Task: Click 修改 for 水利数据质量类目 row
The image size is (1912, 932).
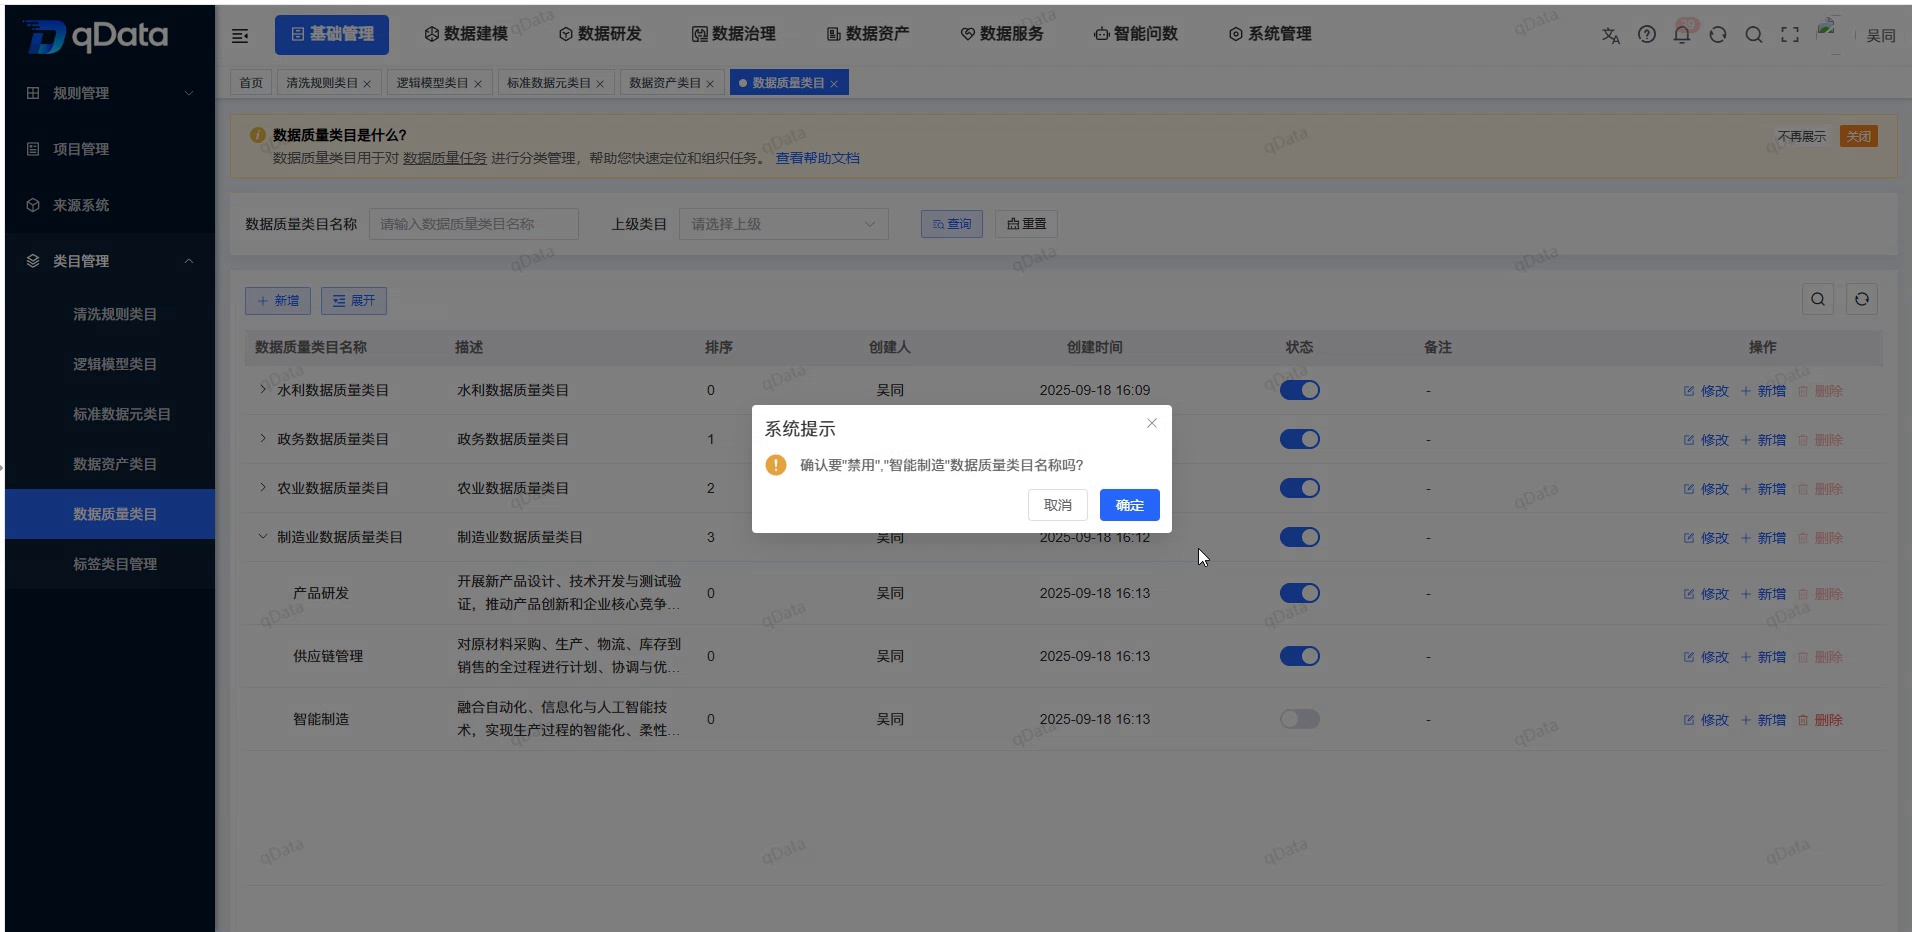Action: [1706, 391]
